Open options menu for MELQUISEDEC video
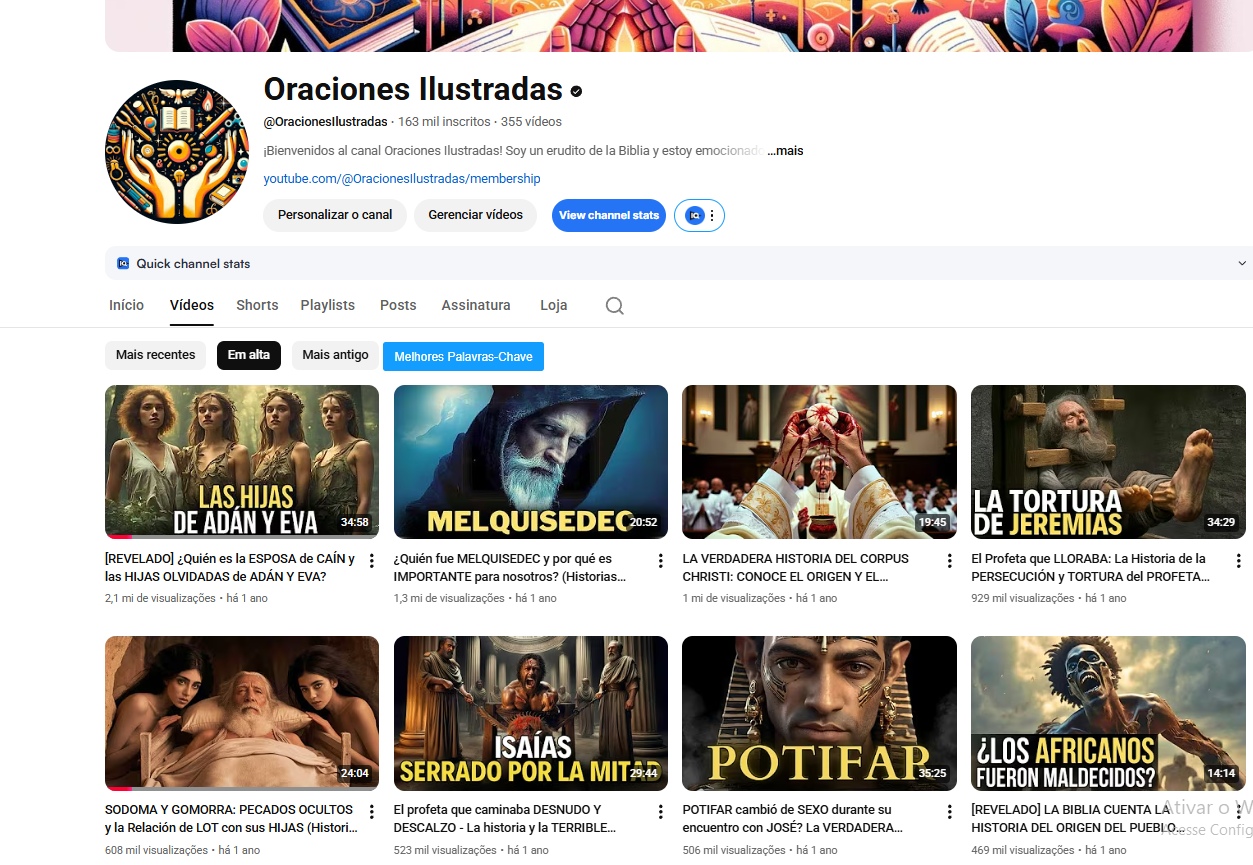The width and height of the screenshot is (1253, 865). pos(661,561)
